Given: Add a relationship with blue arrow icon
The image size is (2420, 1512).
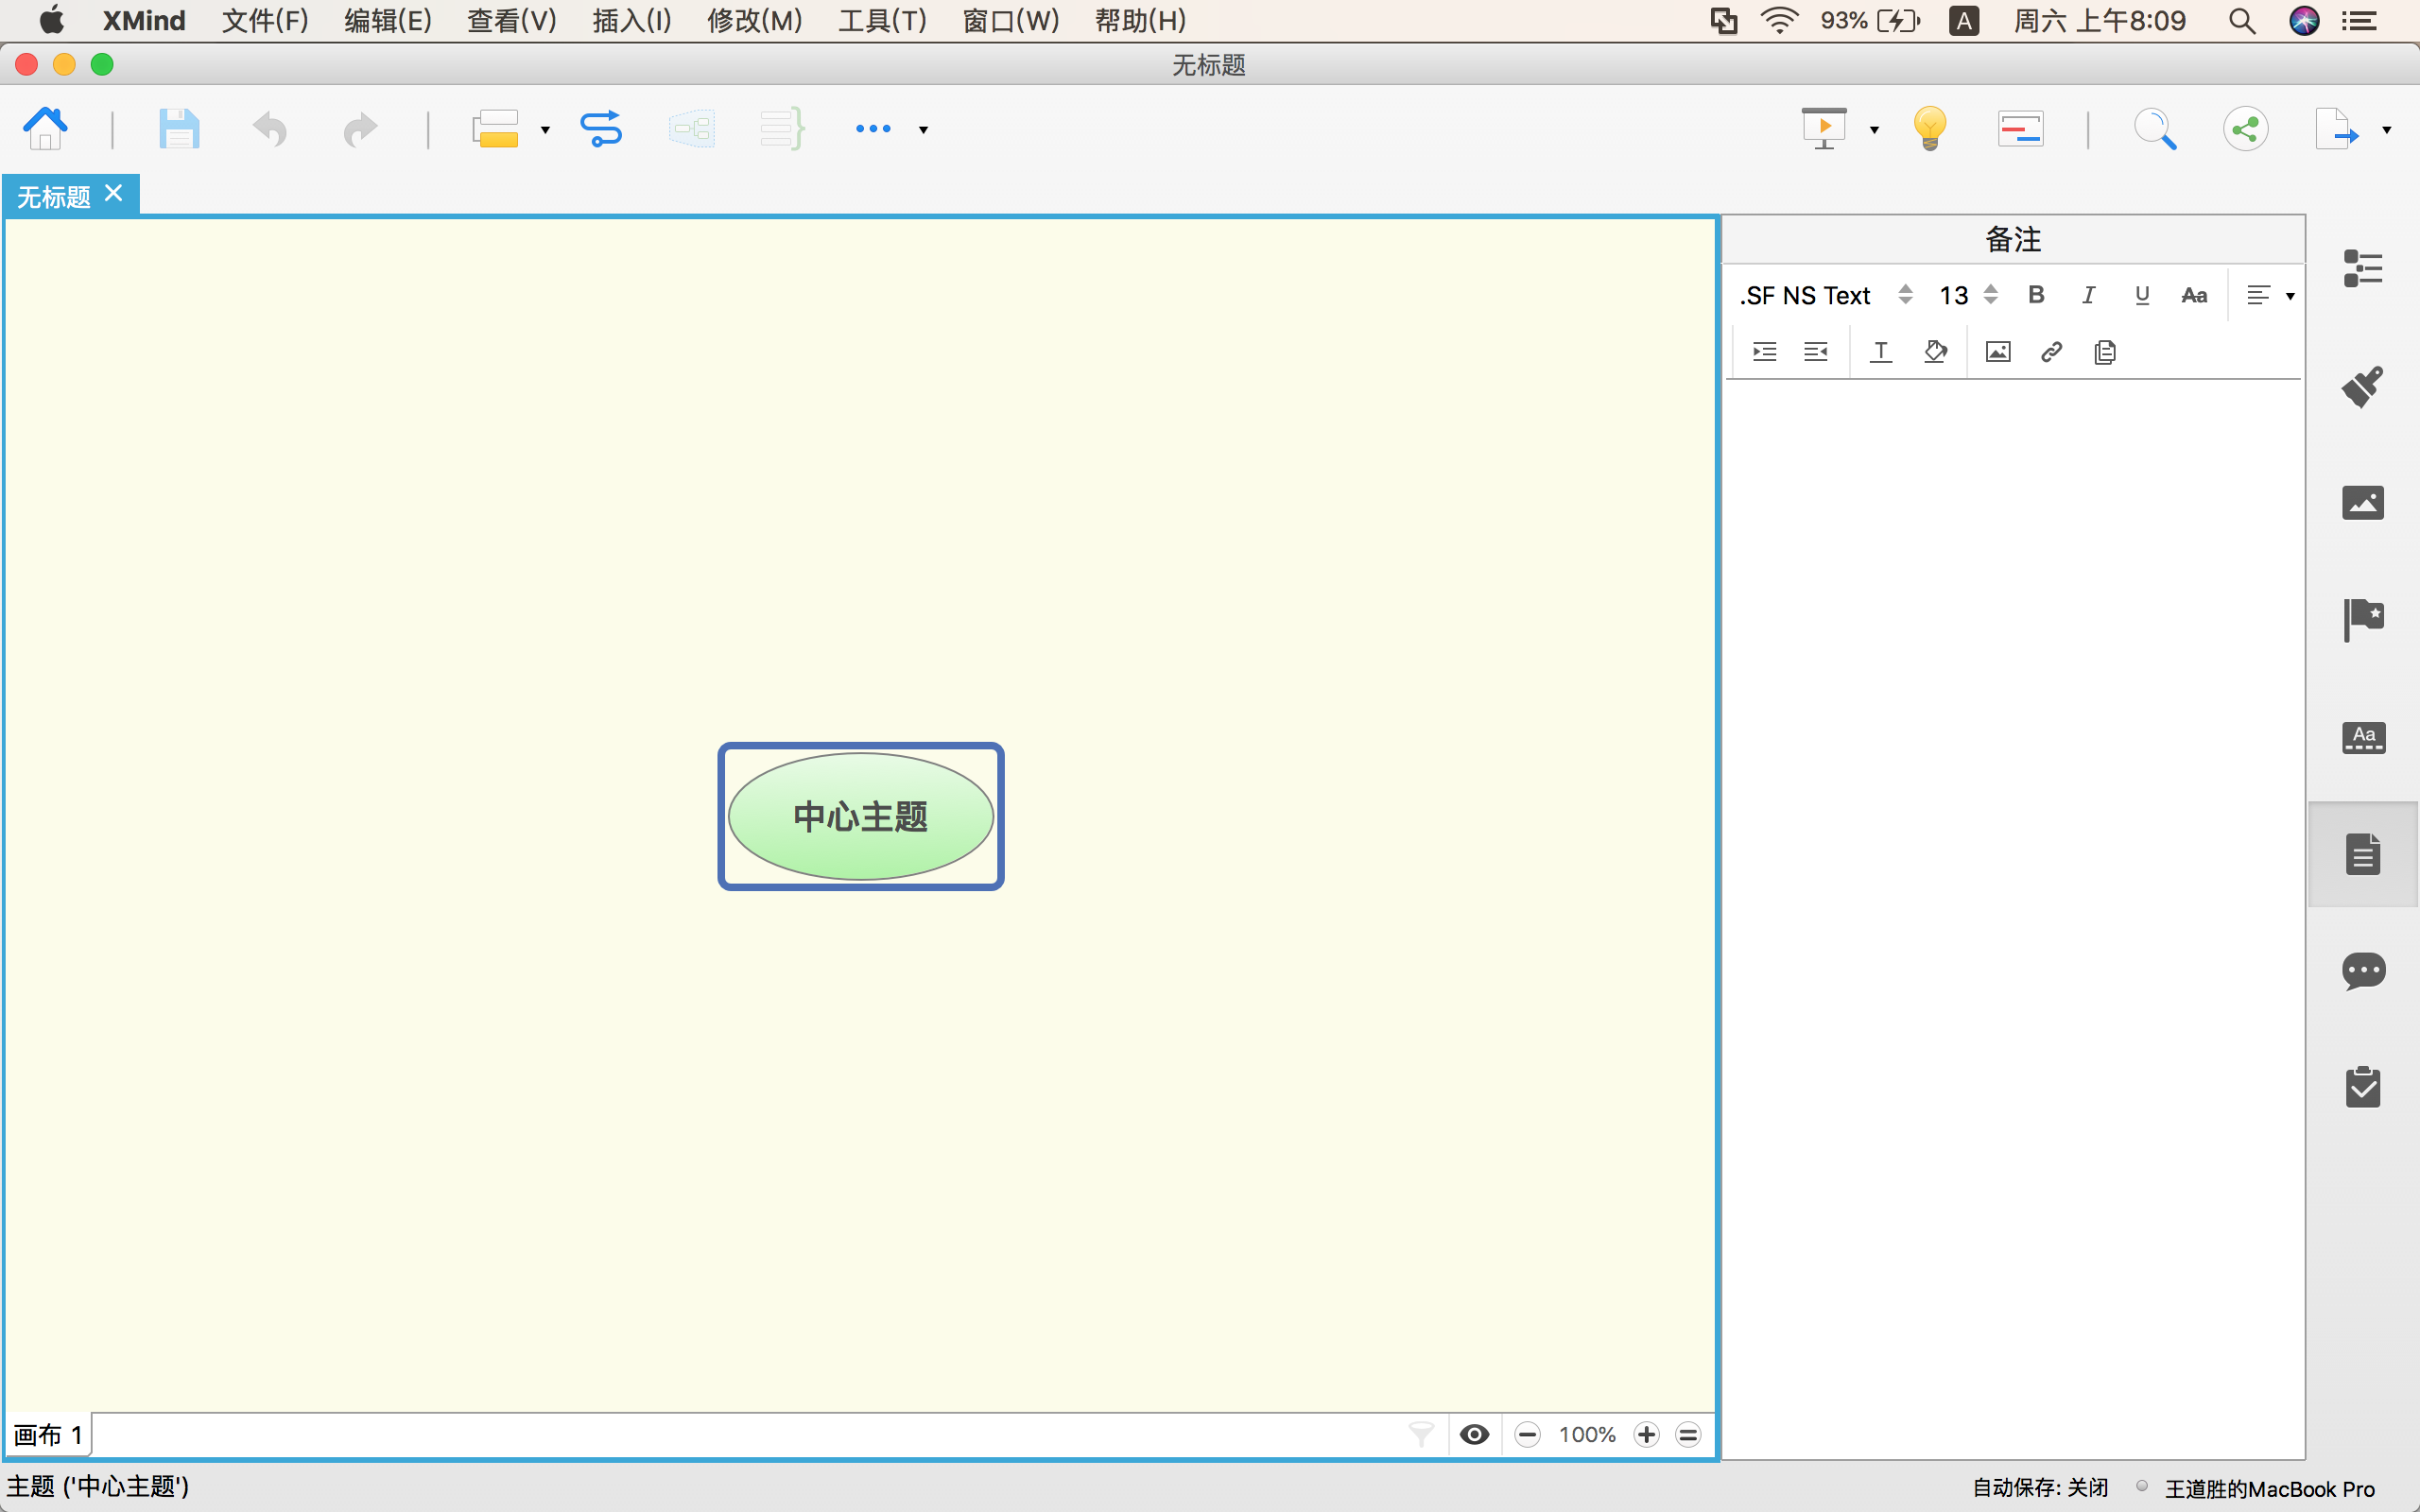Looking at the screenshot, I should tap(601, 129).
